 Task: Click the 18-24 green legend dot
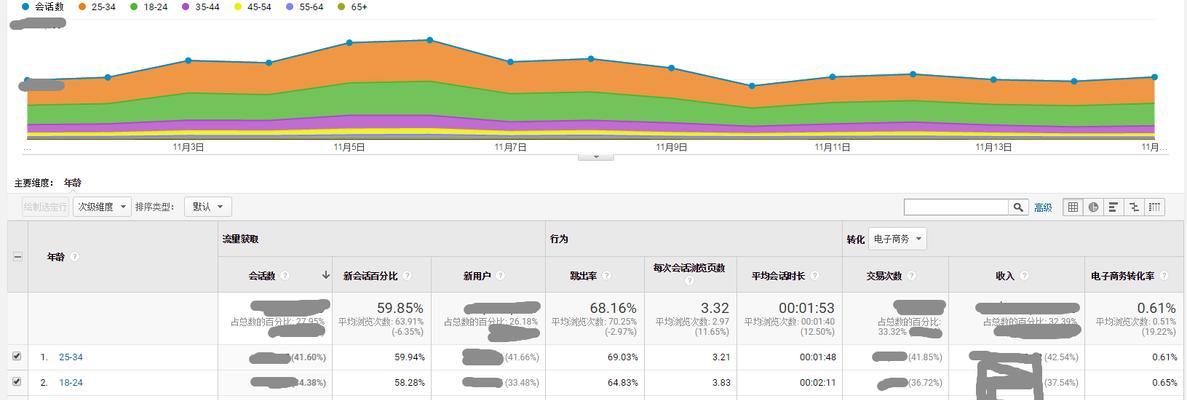click(134, 7)
